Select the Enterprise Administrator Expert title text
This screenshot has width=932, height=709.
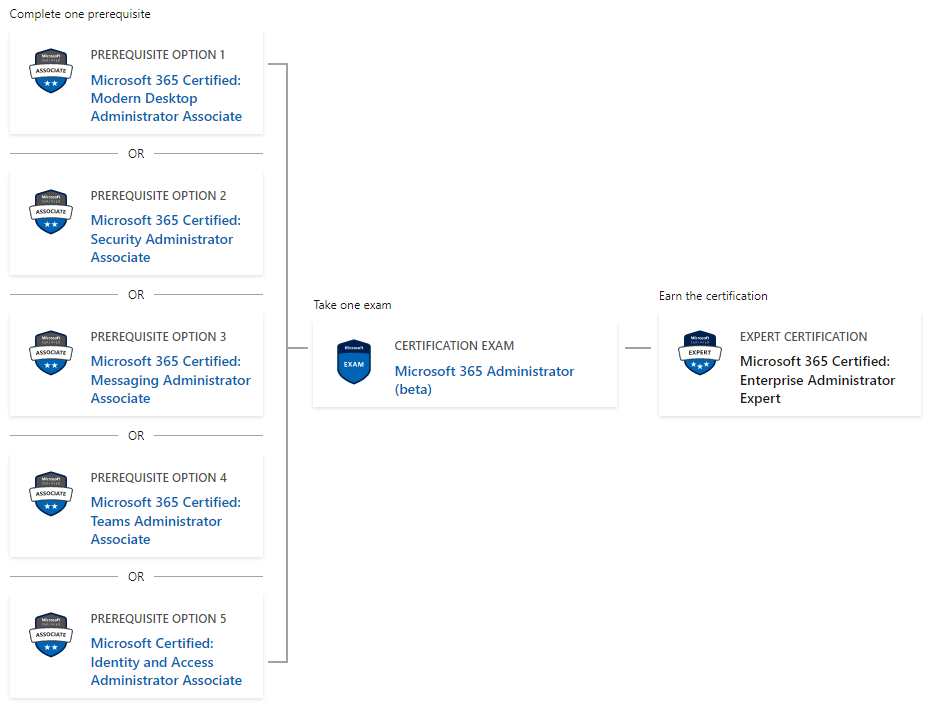pyautogui.click(x=817, y=380)
